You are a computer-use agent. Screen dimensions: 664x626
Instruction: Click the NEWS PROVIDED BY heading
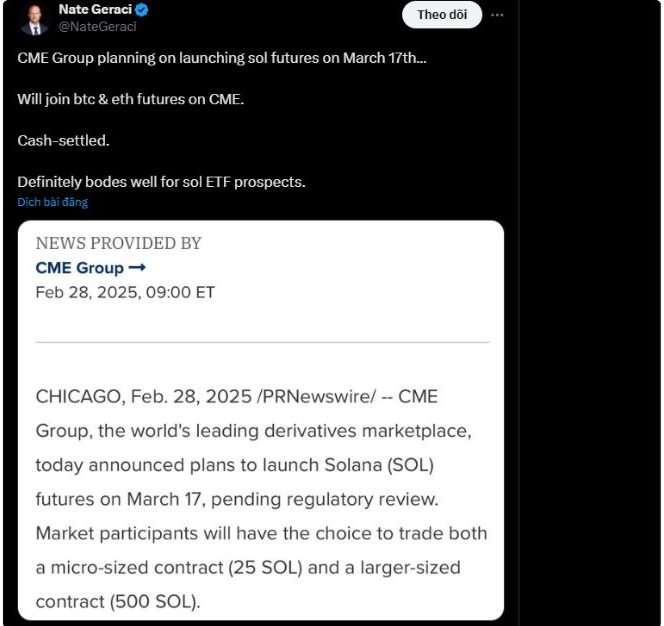click(118, 243)
